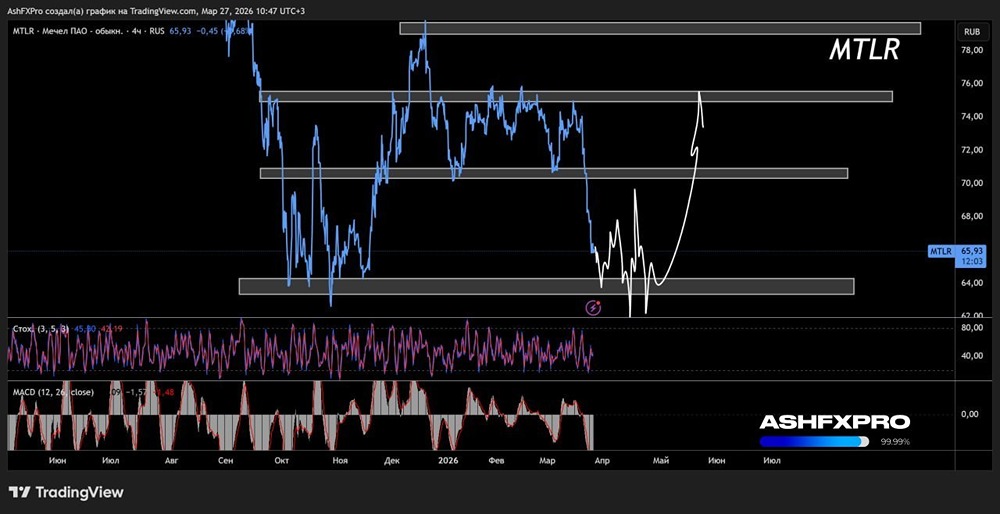Click the Фев label on time axis
Image resolution: width=1000 pixels, height=514 pixels.
pyautogui.click(x=496, y=460)
